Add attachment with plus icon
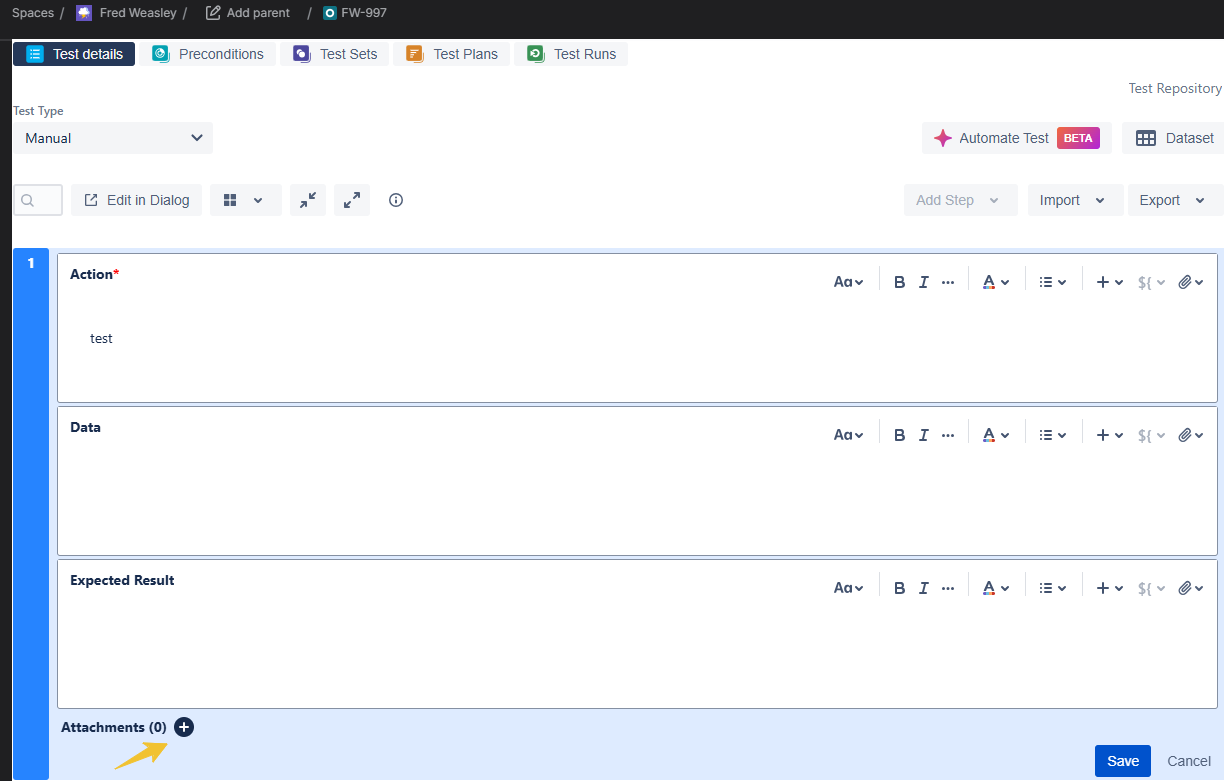The height and width of the screenshot is (781, 1224). 184,727
